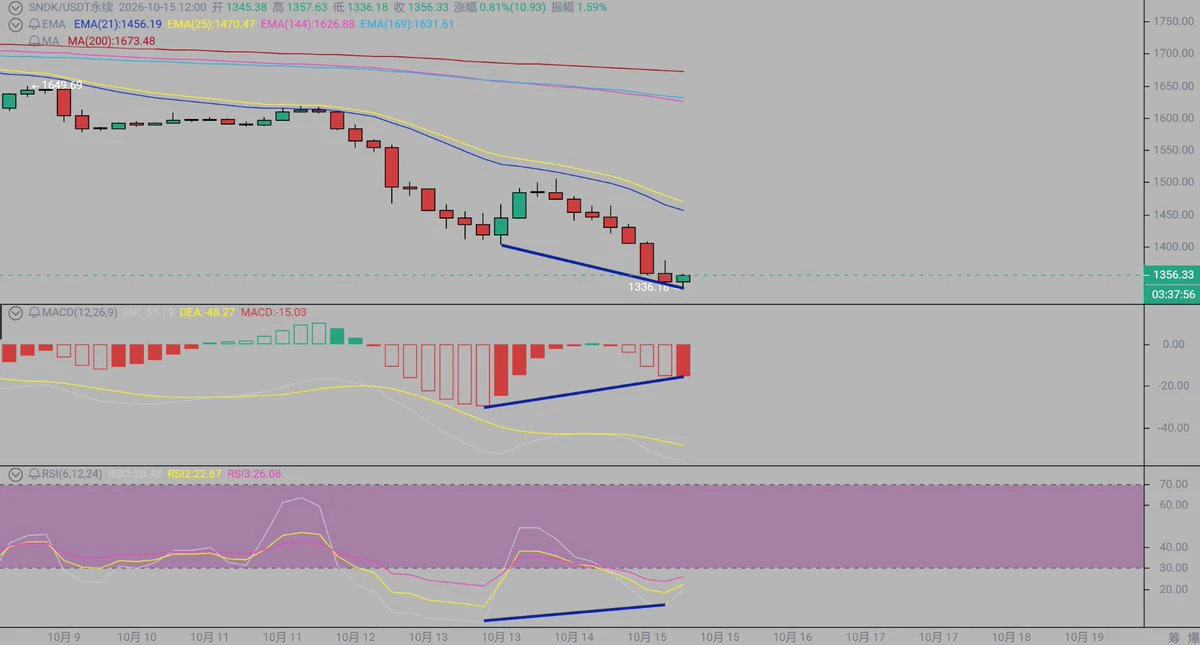
Task: Collapse the MACD panel chevron
Action: click(16, 313)
